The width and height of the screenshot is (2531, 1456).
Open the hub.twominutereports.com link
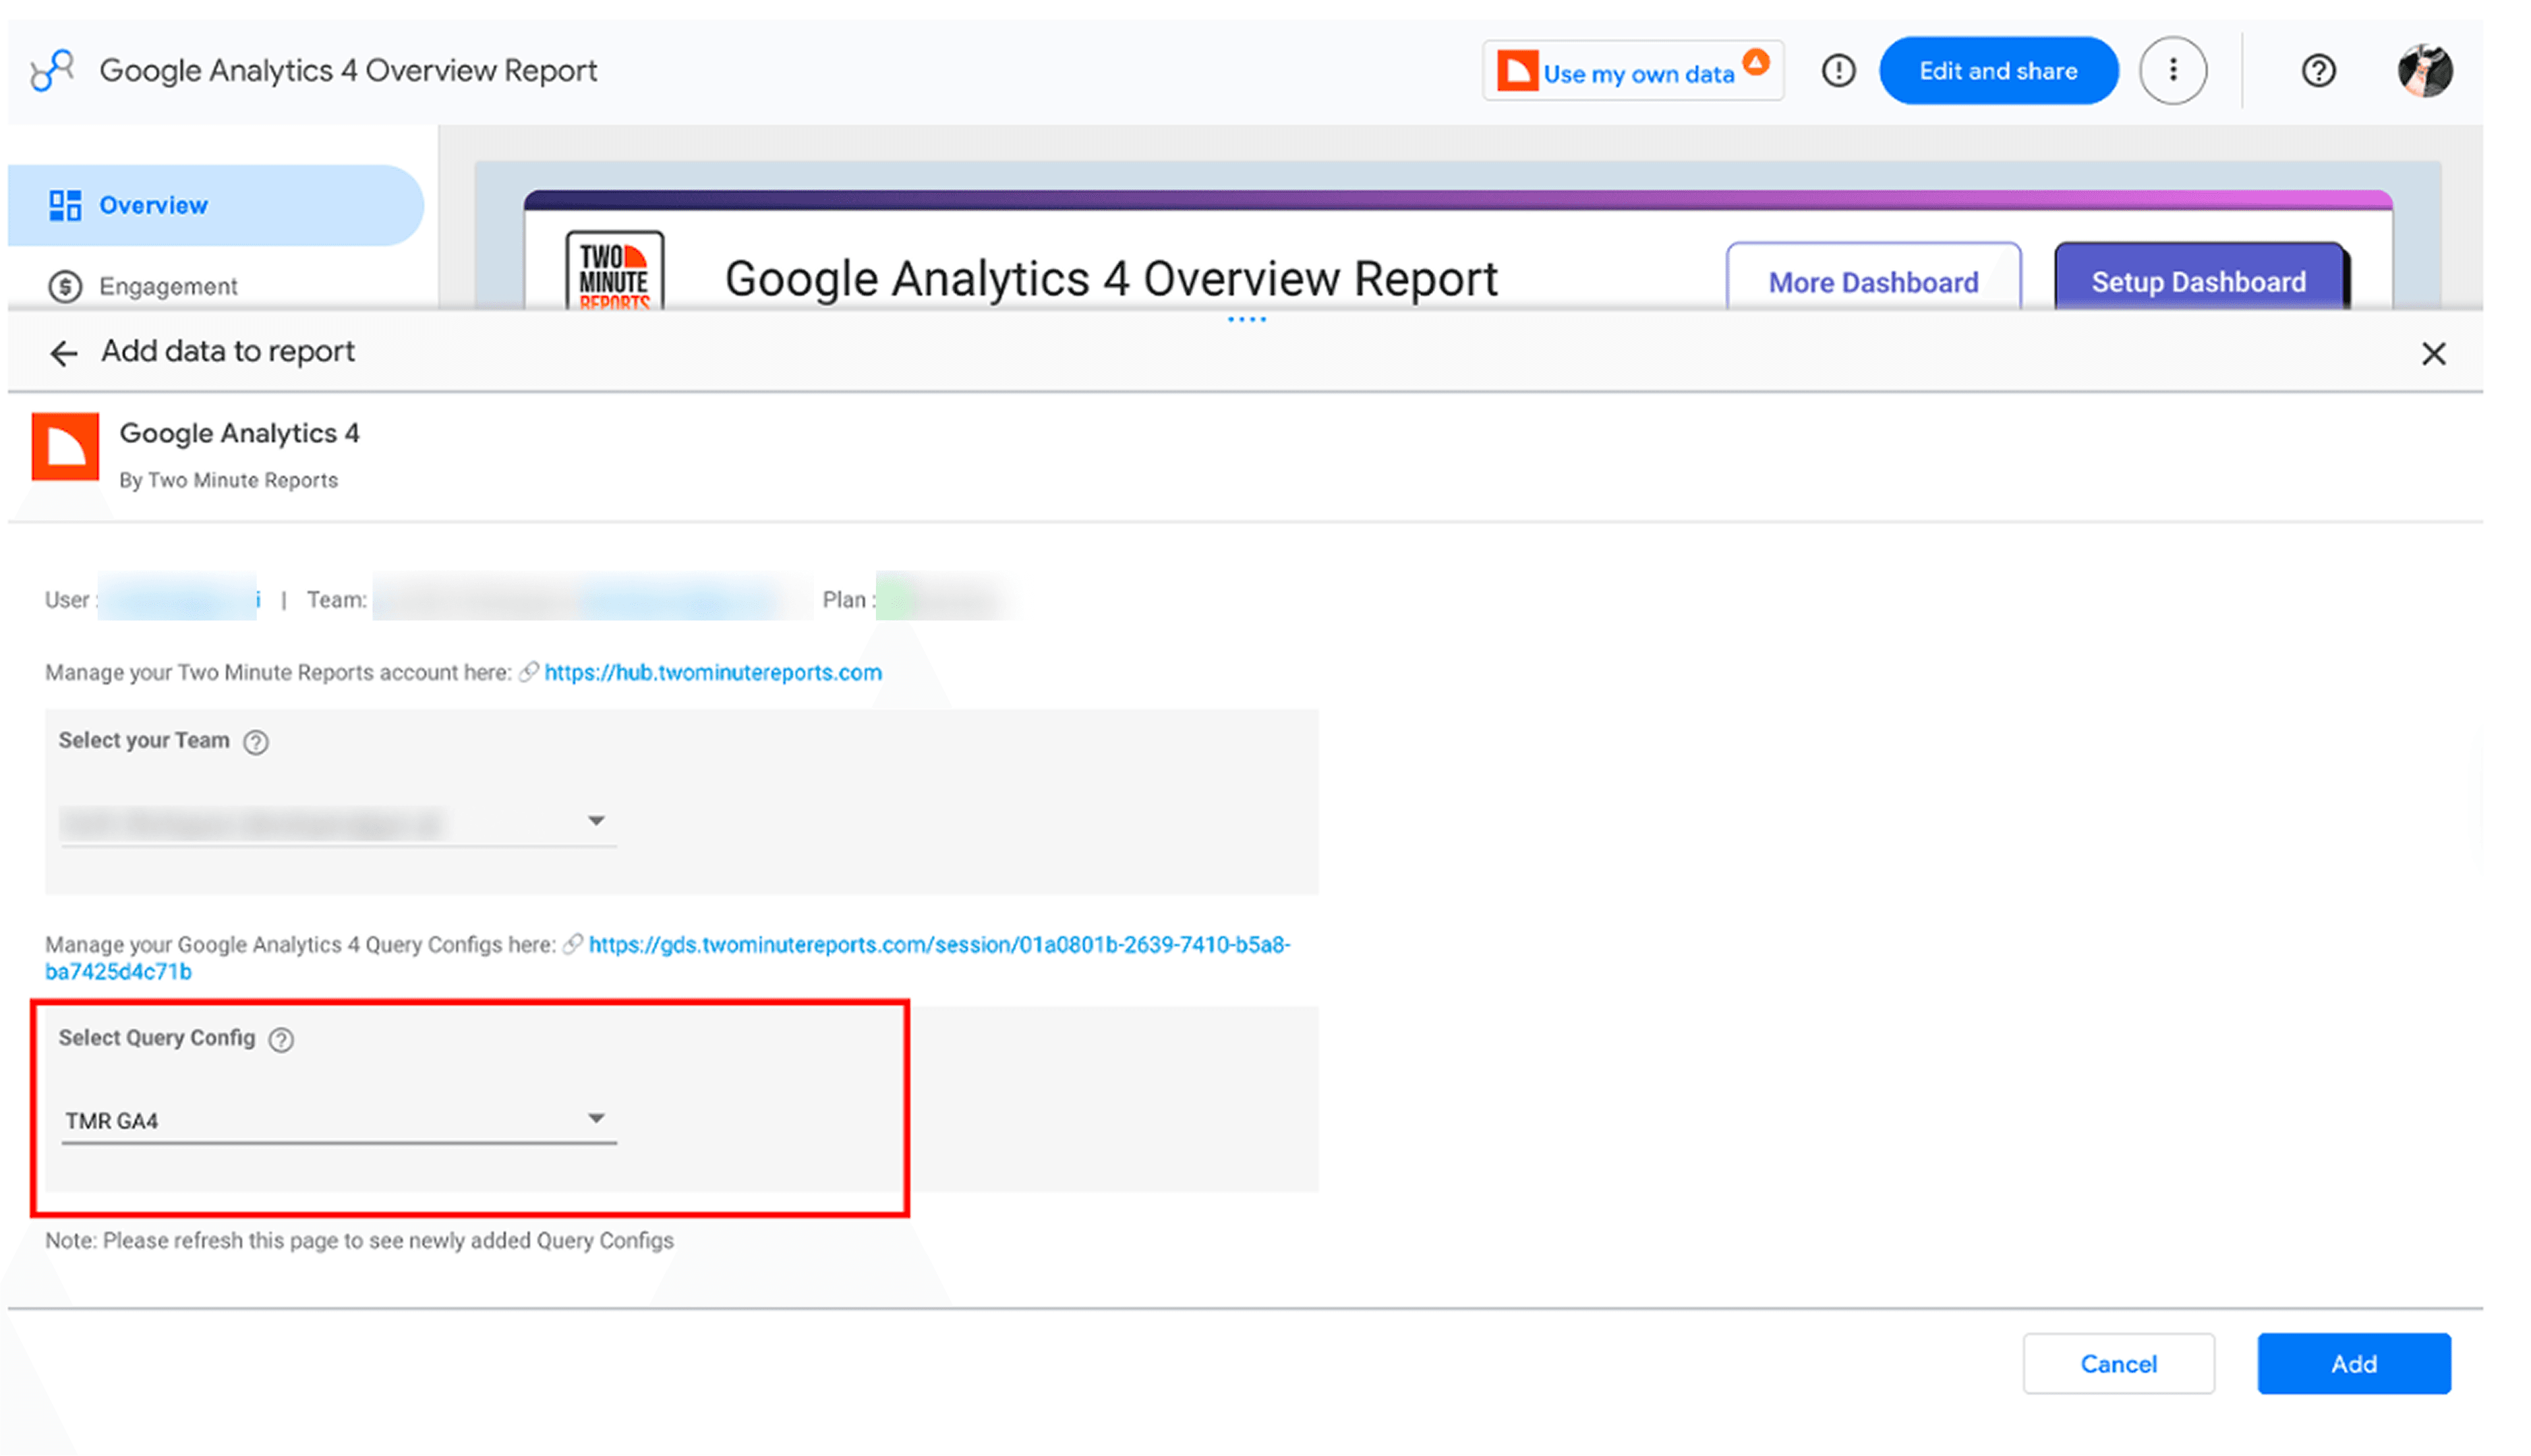[713, 673]
